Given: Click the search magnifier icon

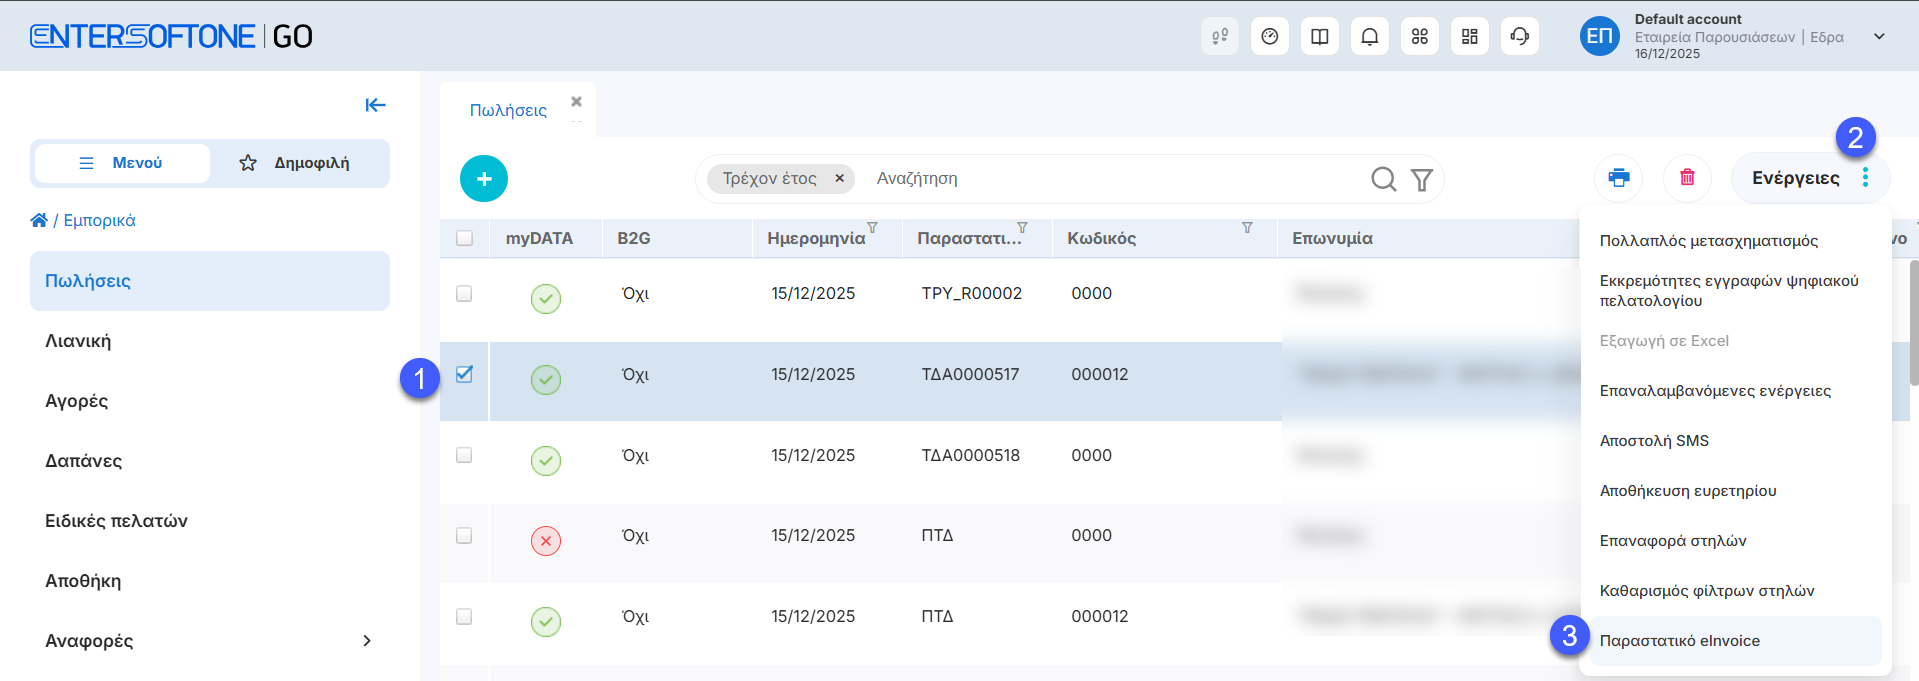Looking at the screenshot, I should (x=1383, y=179).
